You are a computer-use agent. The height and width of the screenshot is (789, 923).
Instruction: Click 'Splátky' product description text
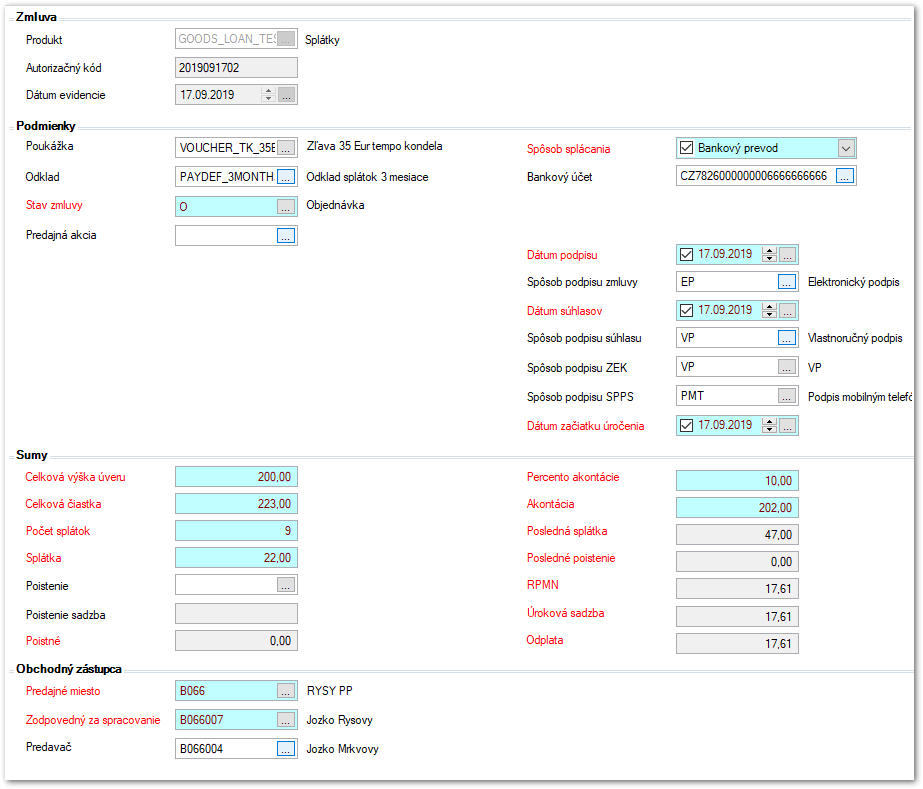point(322,40)
